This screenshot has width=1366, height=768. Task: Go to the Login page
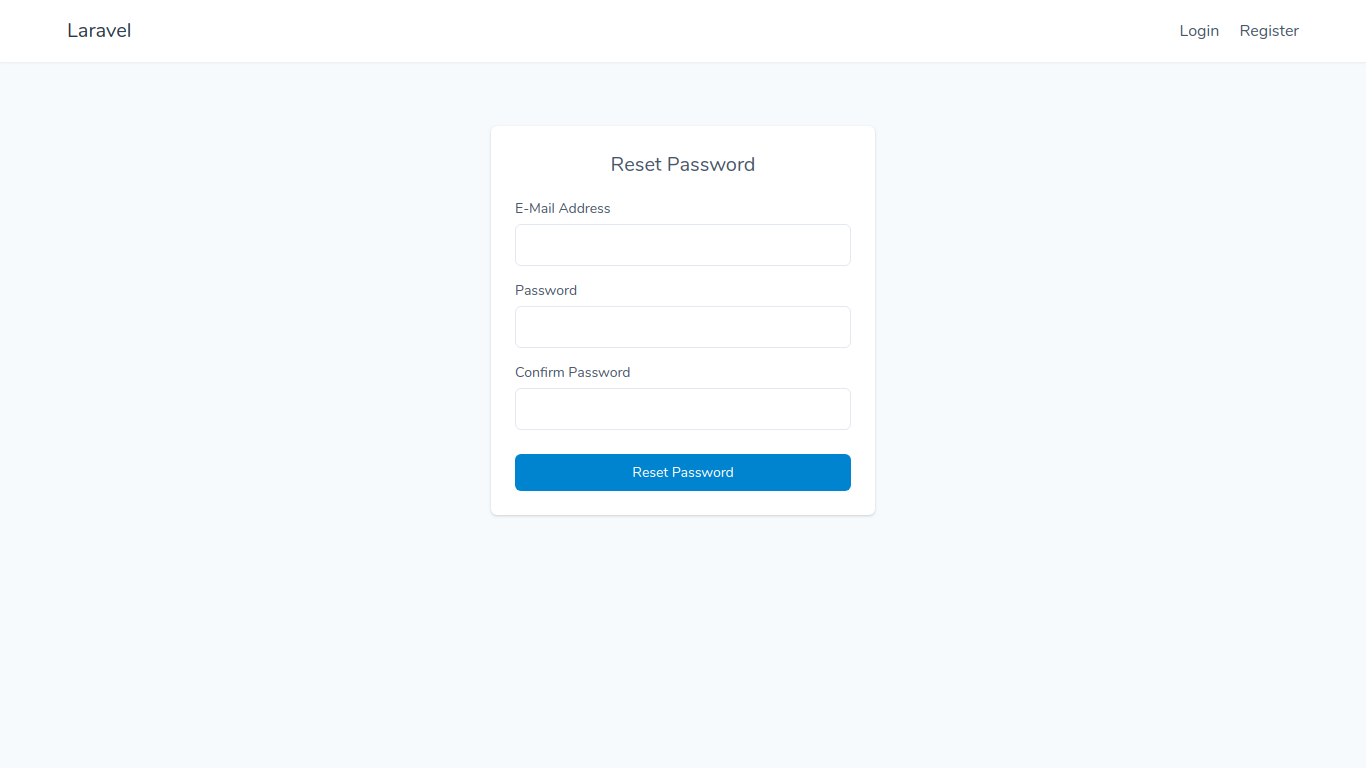pyautogui.click(x=1199, y=31)
